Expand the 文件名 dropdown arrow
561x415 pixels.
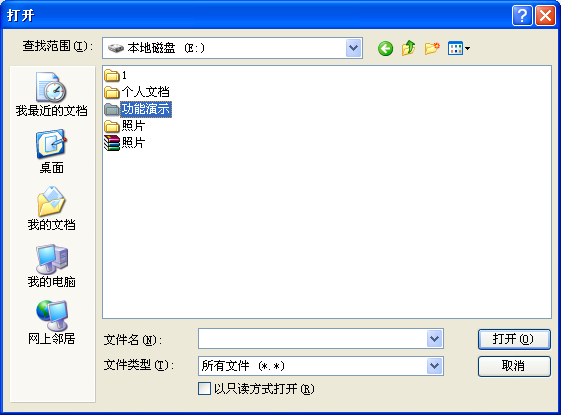coord(435,338)
